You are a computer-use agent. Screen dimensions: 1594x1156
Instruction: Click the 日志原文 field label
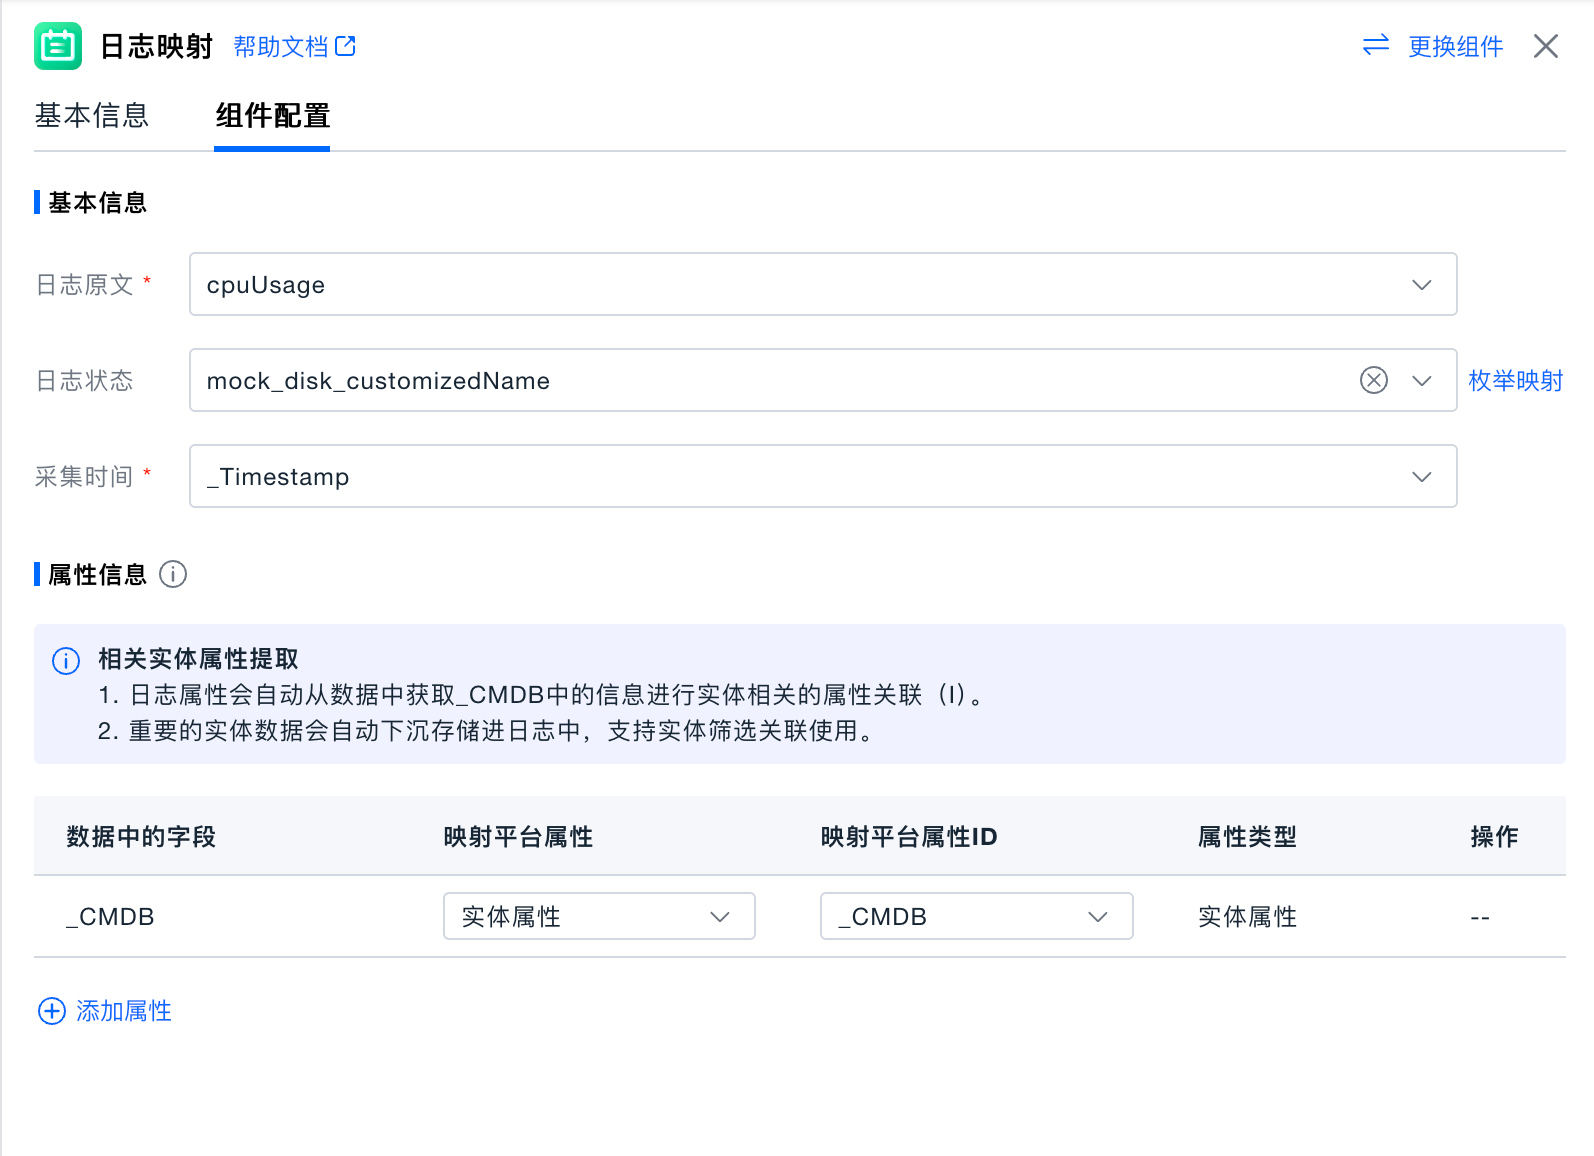84,284
